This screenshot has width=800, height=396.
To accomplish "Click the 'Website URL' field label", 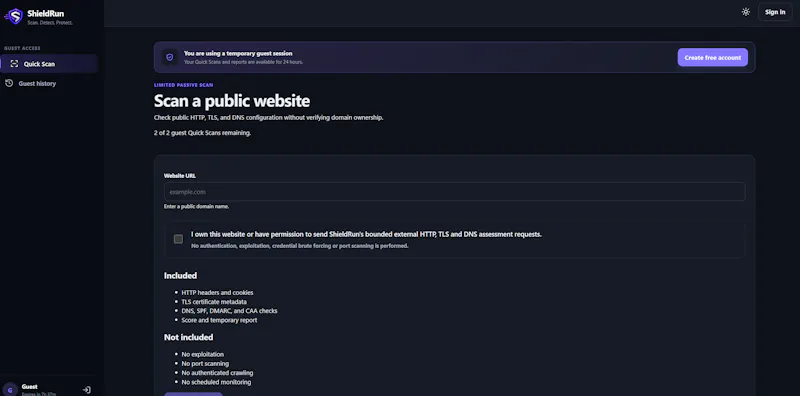I will tap(180, 176).
